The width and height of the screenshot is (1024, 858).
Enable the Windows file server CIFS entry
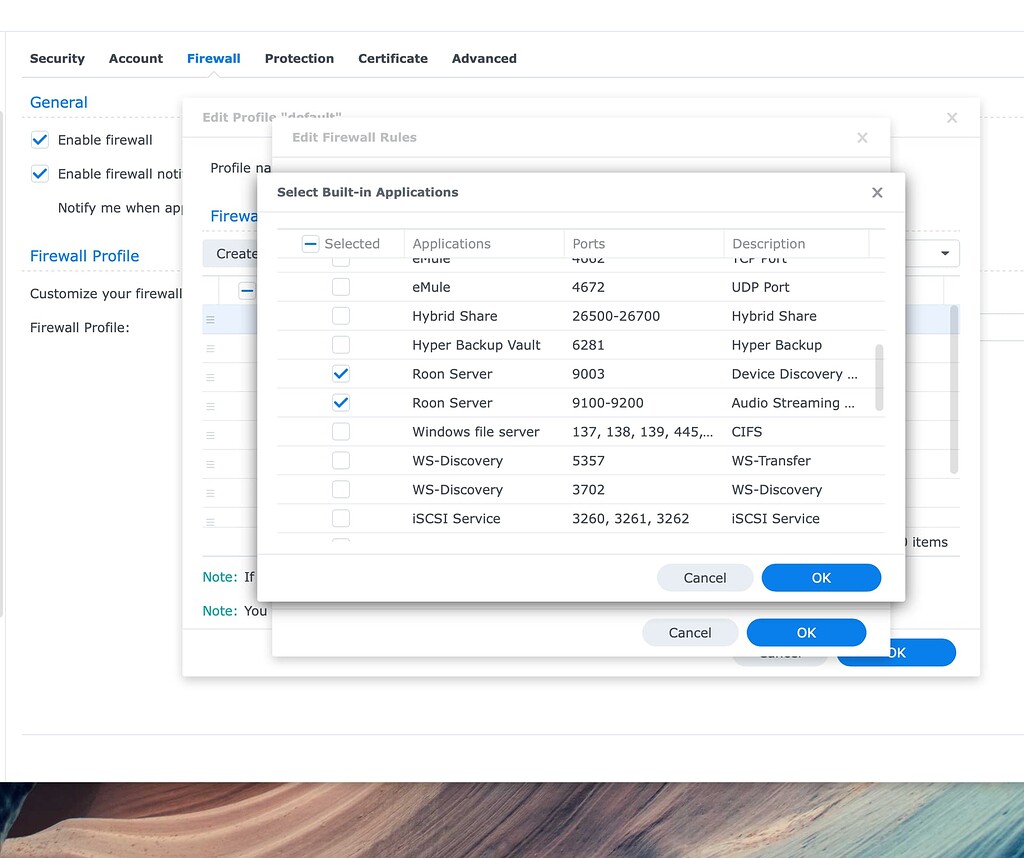pos(340,432)
